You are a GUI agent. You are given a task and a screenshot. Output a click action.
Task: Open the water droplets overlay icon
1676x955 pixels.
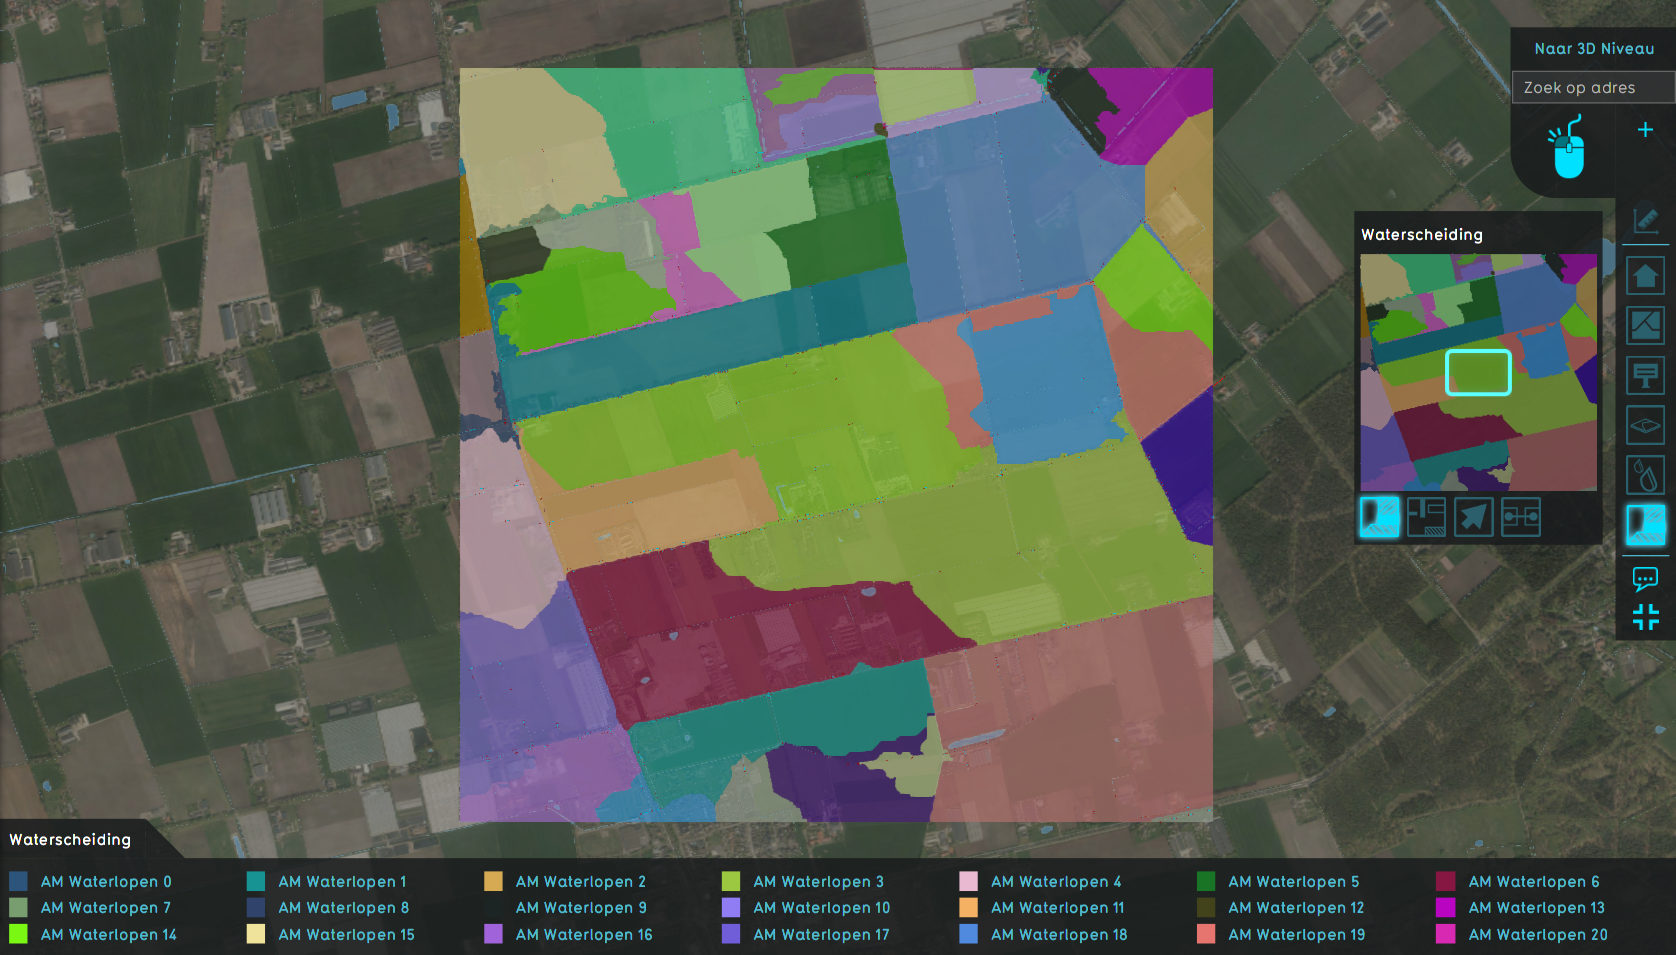click(x=1645, y=475)
